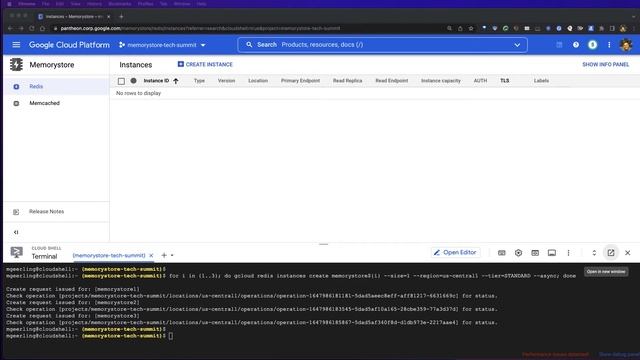This screenshot has width=640, height=360.
Task: Click the Google Cloud Platform logo
Action: [x=69, y=45]
